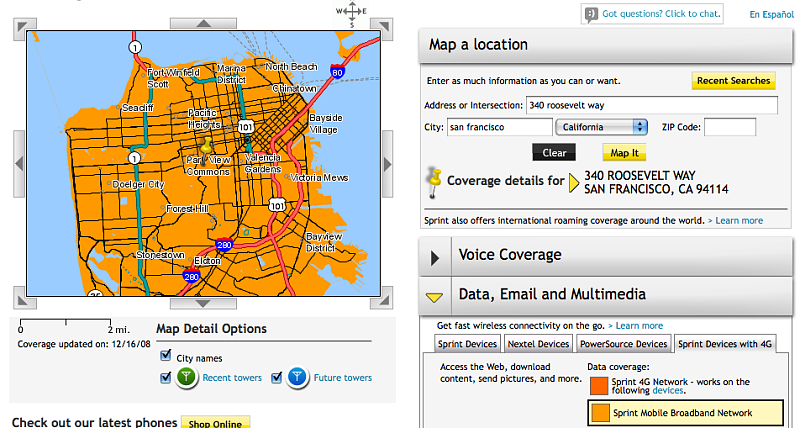Screen dimensions: 800x428
Task: Click Interstate 280 shield near Bayview District
Action: tap(223, 245)
